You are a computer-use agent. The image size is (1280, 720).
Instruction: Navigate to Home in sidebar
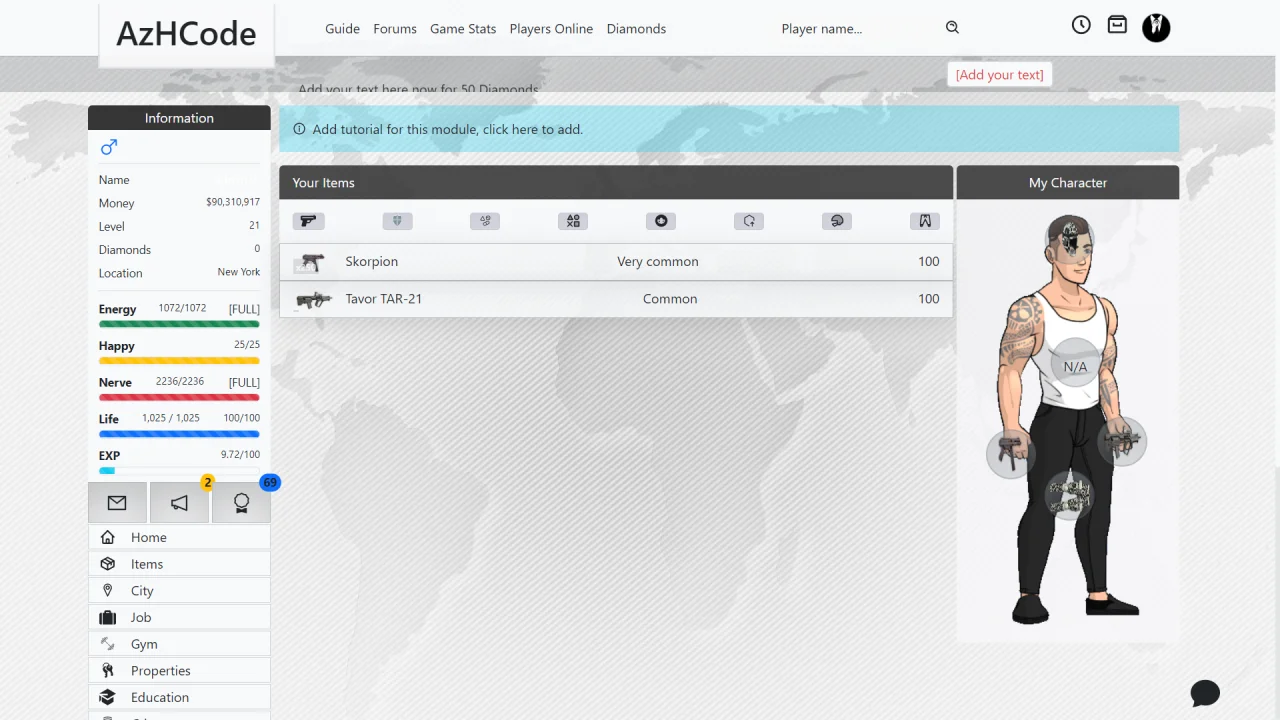pos(179,537)
